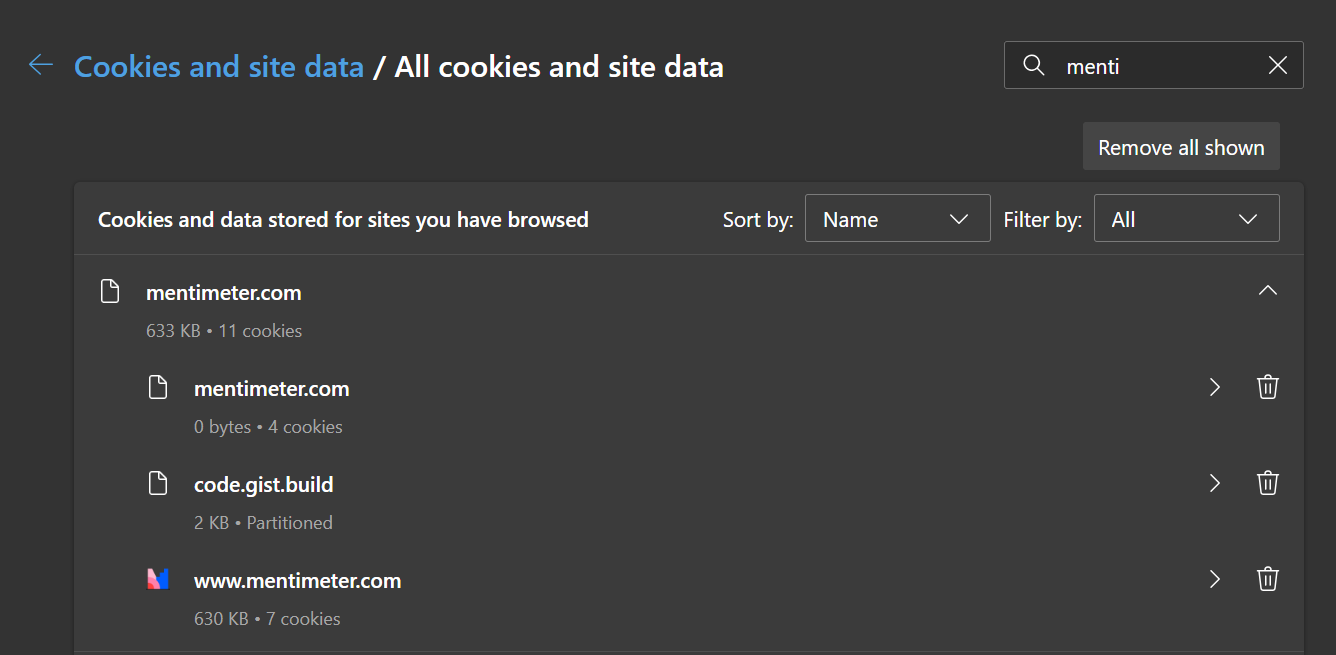Click the www.mentimeter.com favicon

pyautogui.click(x=158, y=579)
